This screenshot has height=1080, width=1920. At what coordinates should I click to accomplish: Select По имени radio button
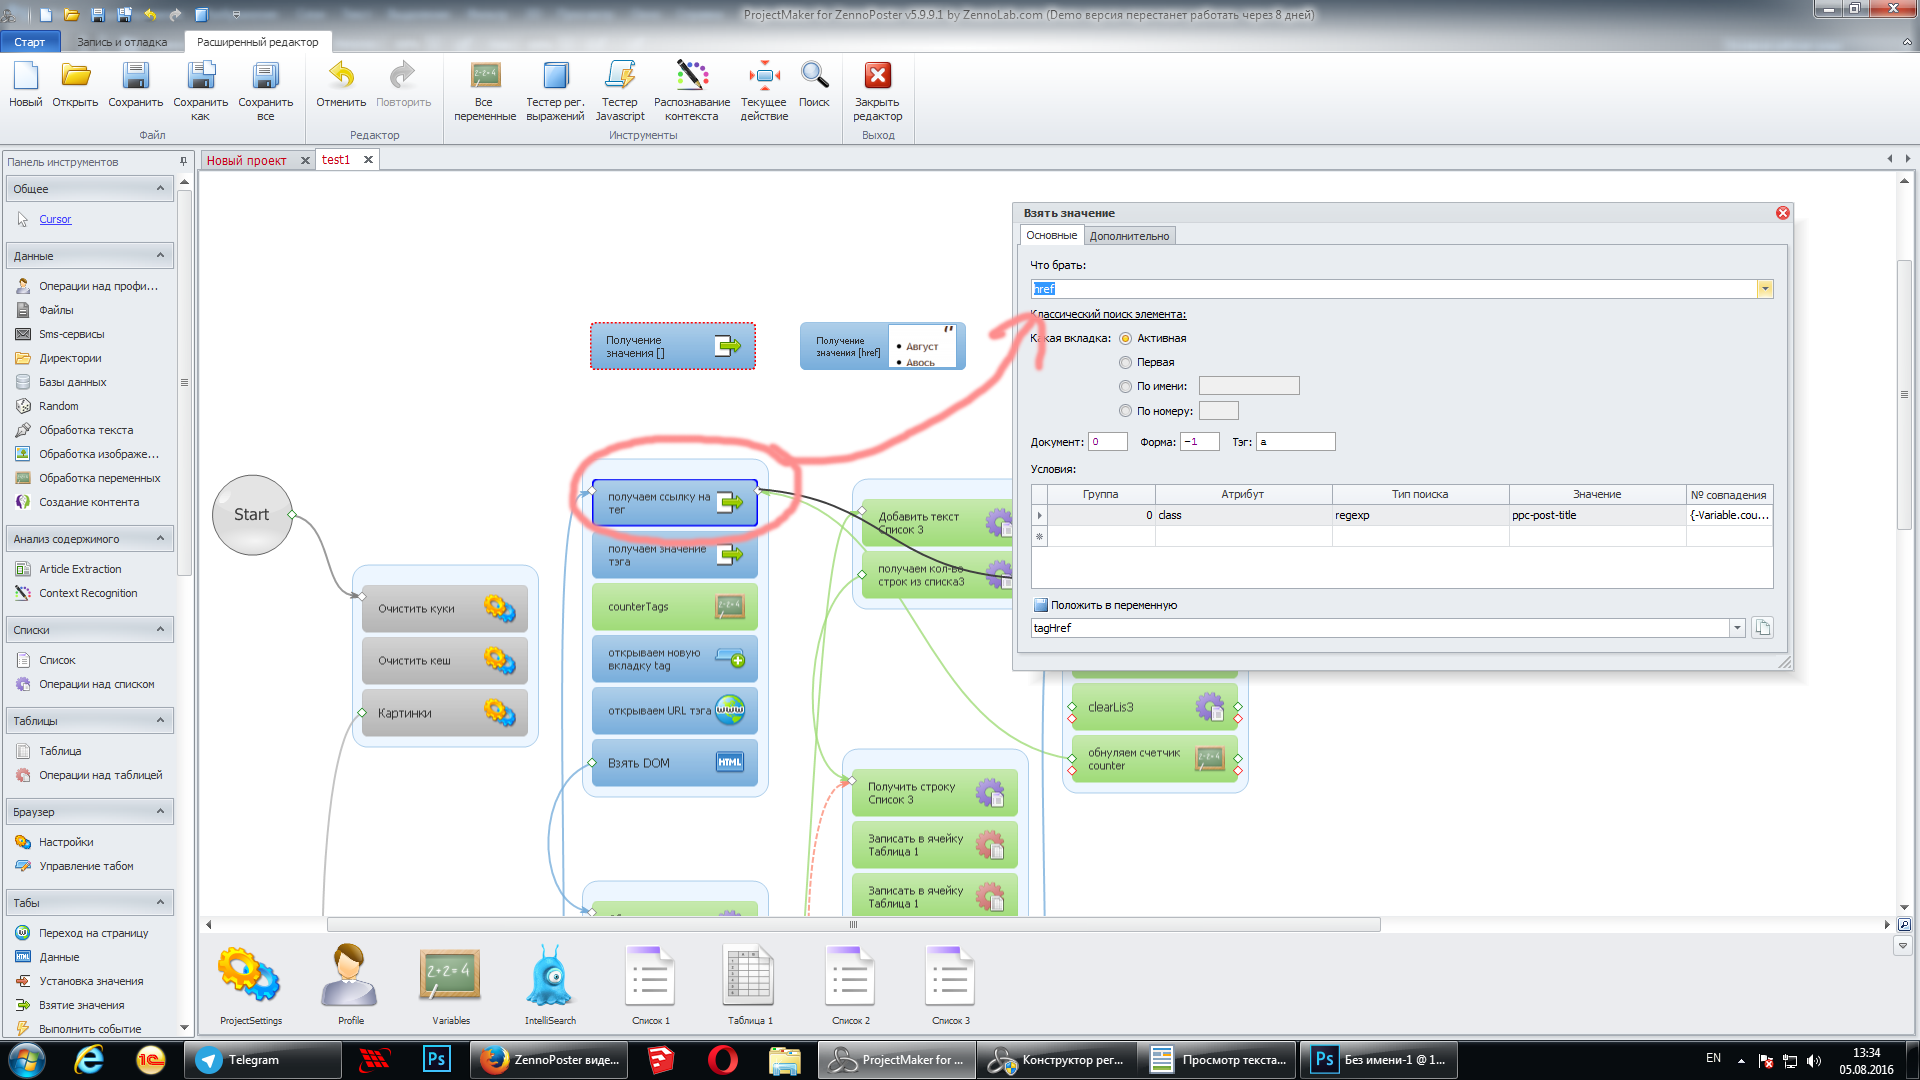tap(1125, 387)
